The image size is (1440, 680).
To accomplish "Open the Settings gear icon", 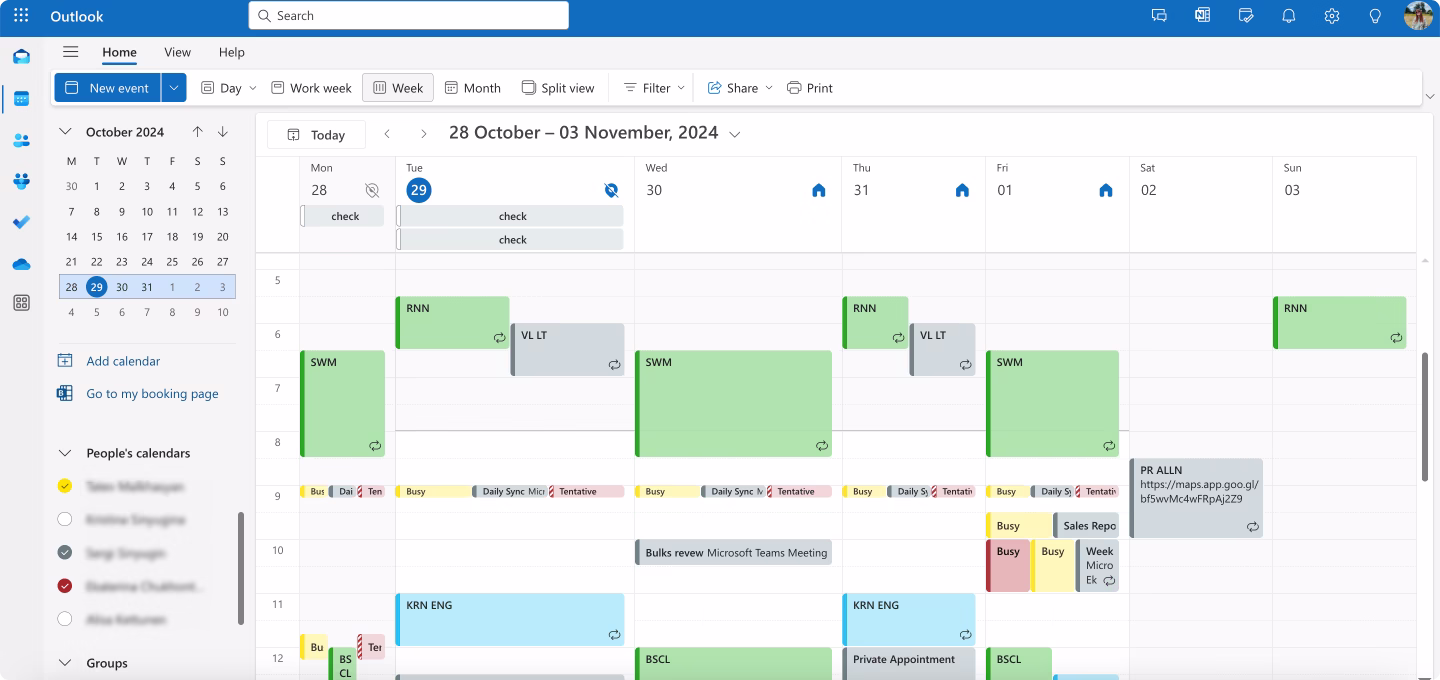I will (1331, 16).
